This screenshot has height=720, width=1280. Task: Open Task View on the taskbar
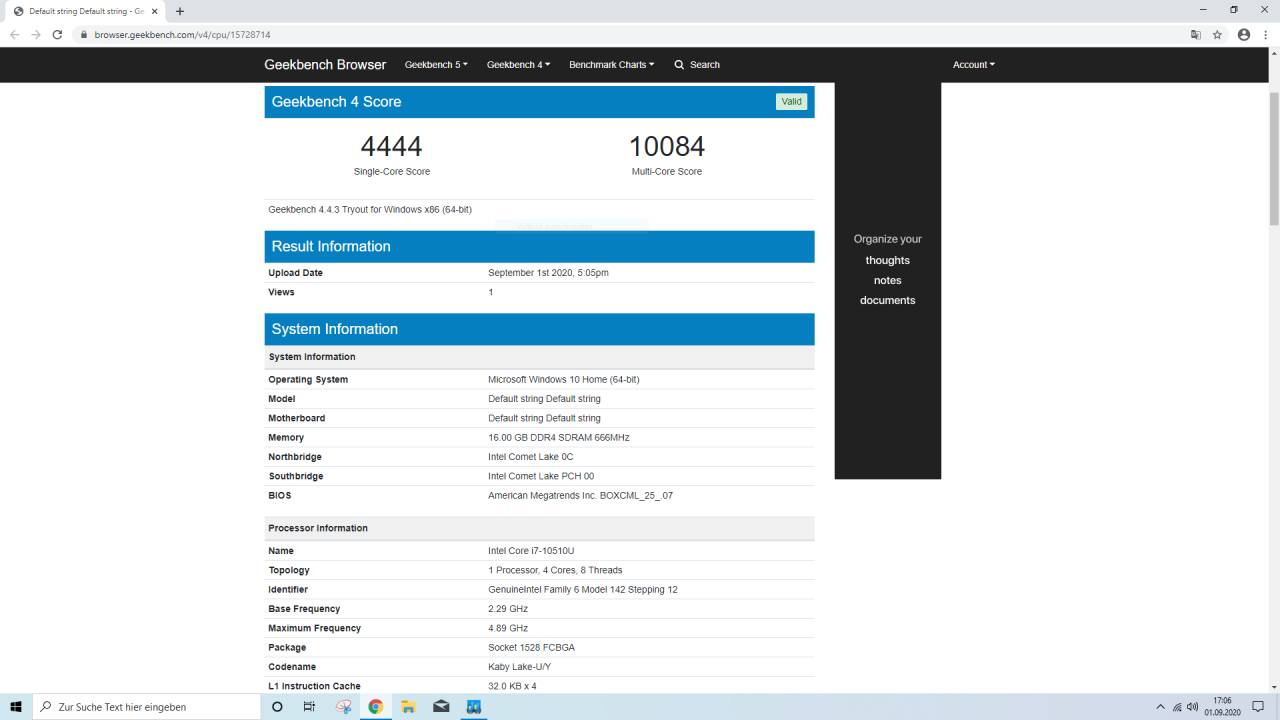pyautogui.click(x=309, y=707)
